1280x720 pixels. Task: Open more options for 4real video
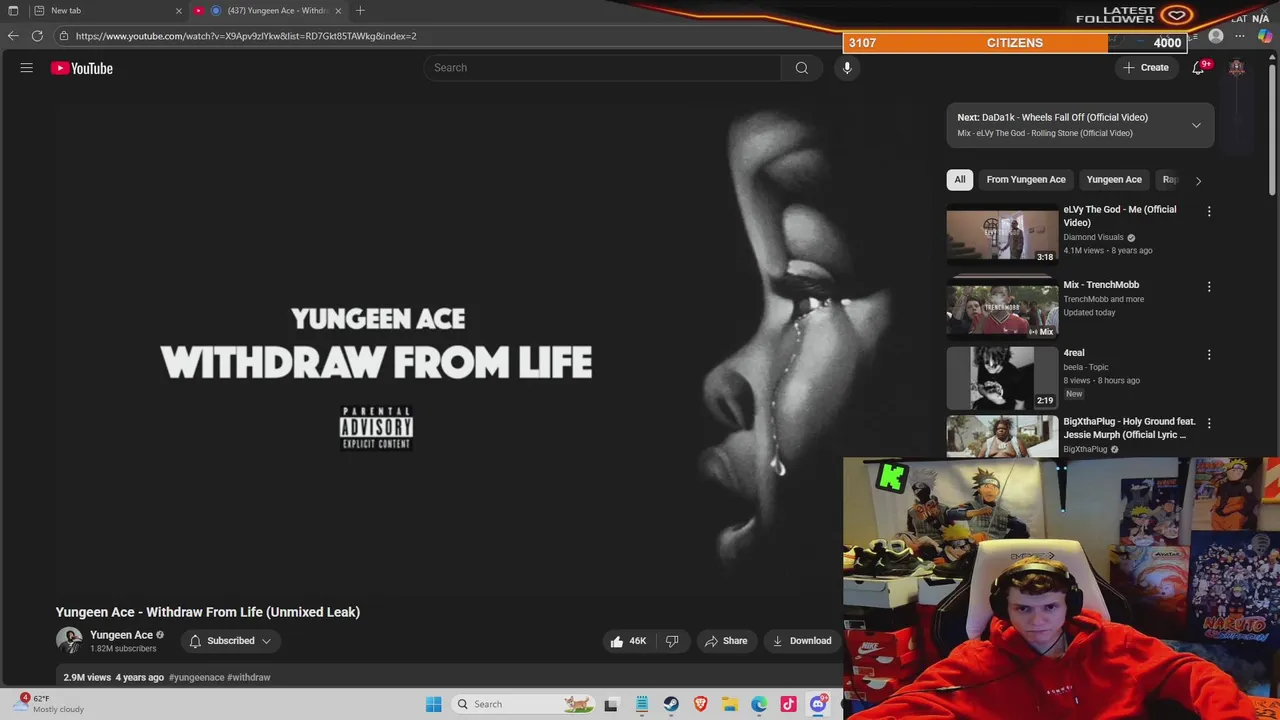1209,354
